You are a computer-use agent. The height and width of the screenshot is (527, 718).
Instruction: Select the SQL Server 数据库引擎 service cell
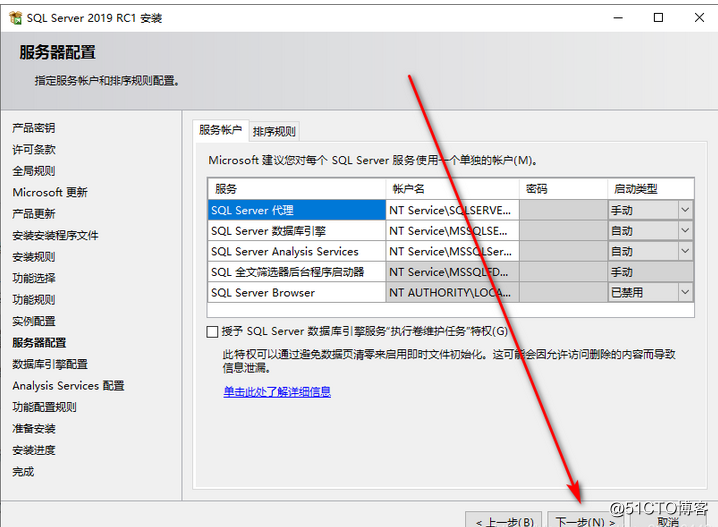296,231
